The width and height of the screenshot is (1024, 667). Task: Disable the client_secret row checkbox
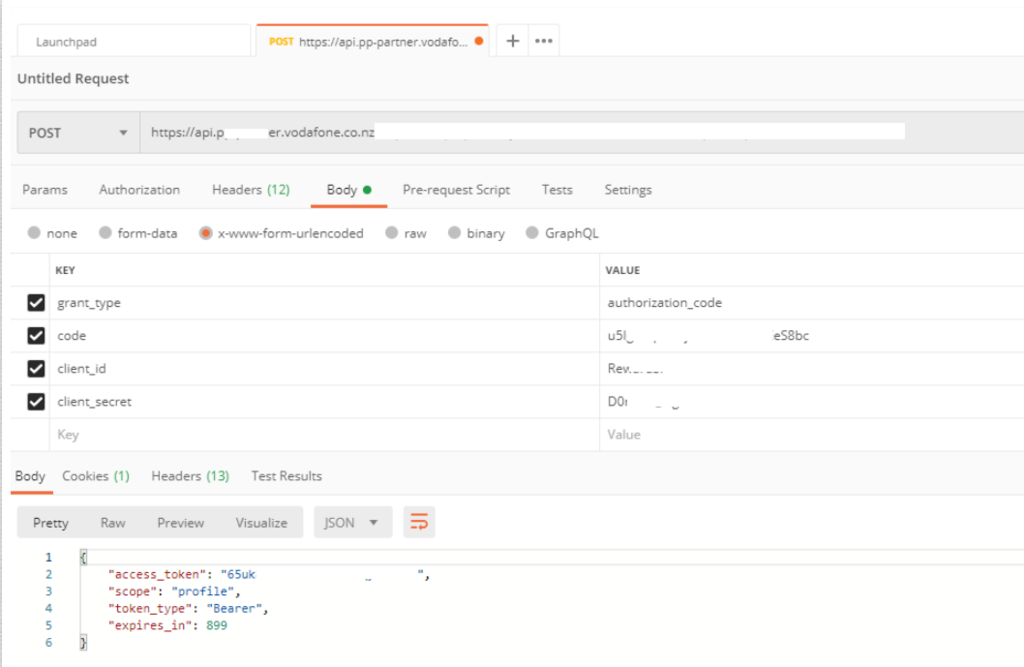pyautogui.click(x=36, y=402)
